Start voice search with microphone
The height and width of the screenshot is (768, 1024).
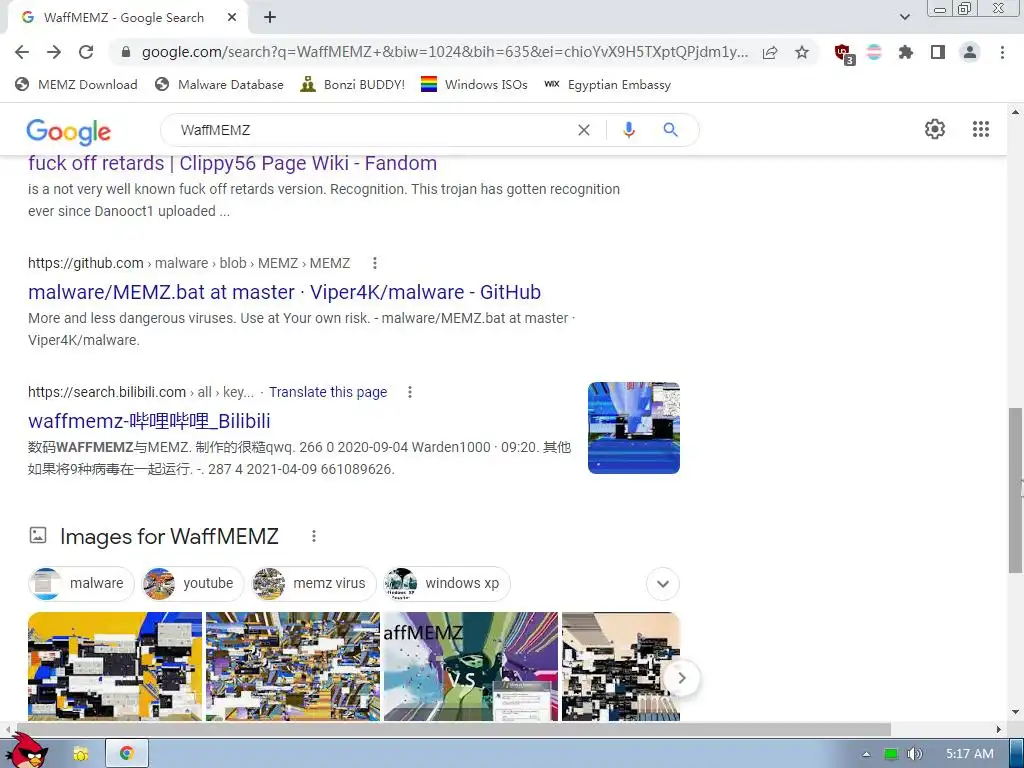(x=628, y=130)
